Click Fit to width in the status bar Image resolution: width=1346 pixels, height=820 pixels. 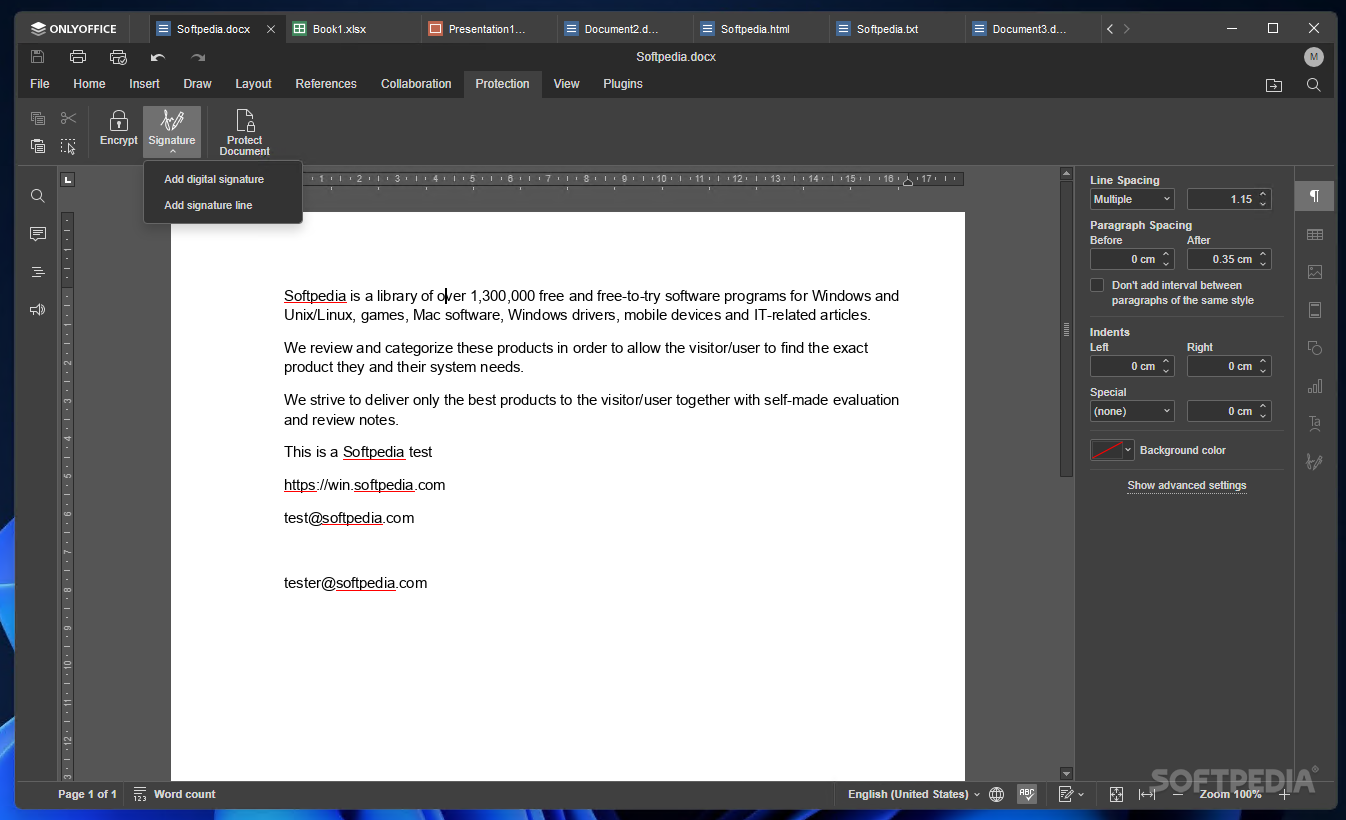tap(1147, 794)
